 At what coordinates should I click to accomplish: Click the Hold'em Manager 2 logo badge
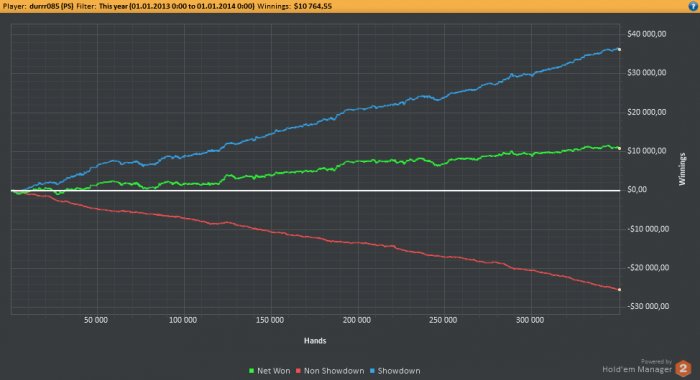coord(683,369)
